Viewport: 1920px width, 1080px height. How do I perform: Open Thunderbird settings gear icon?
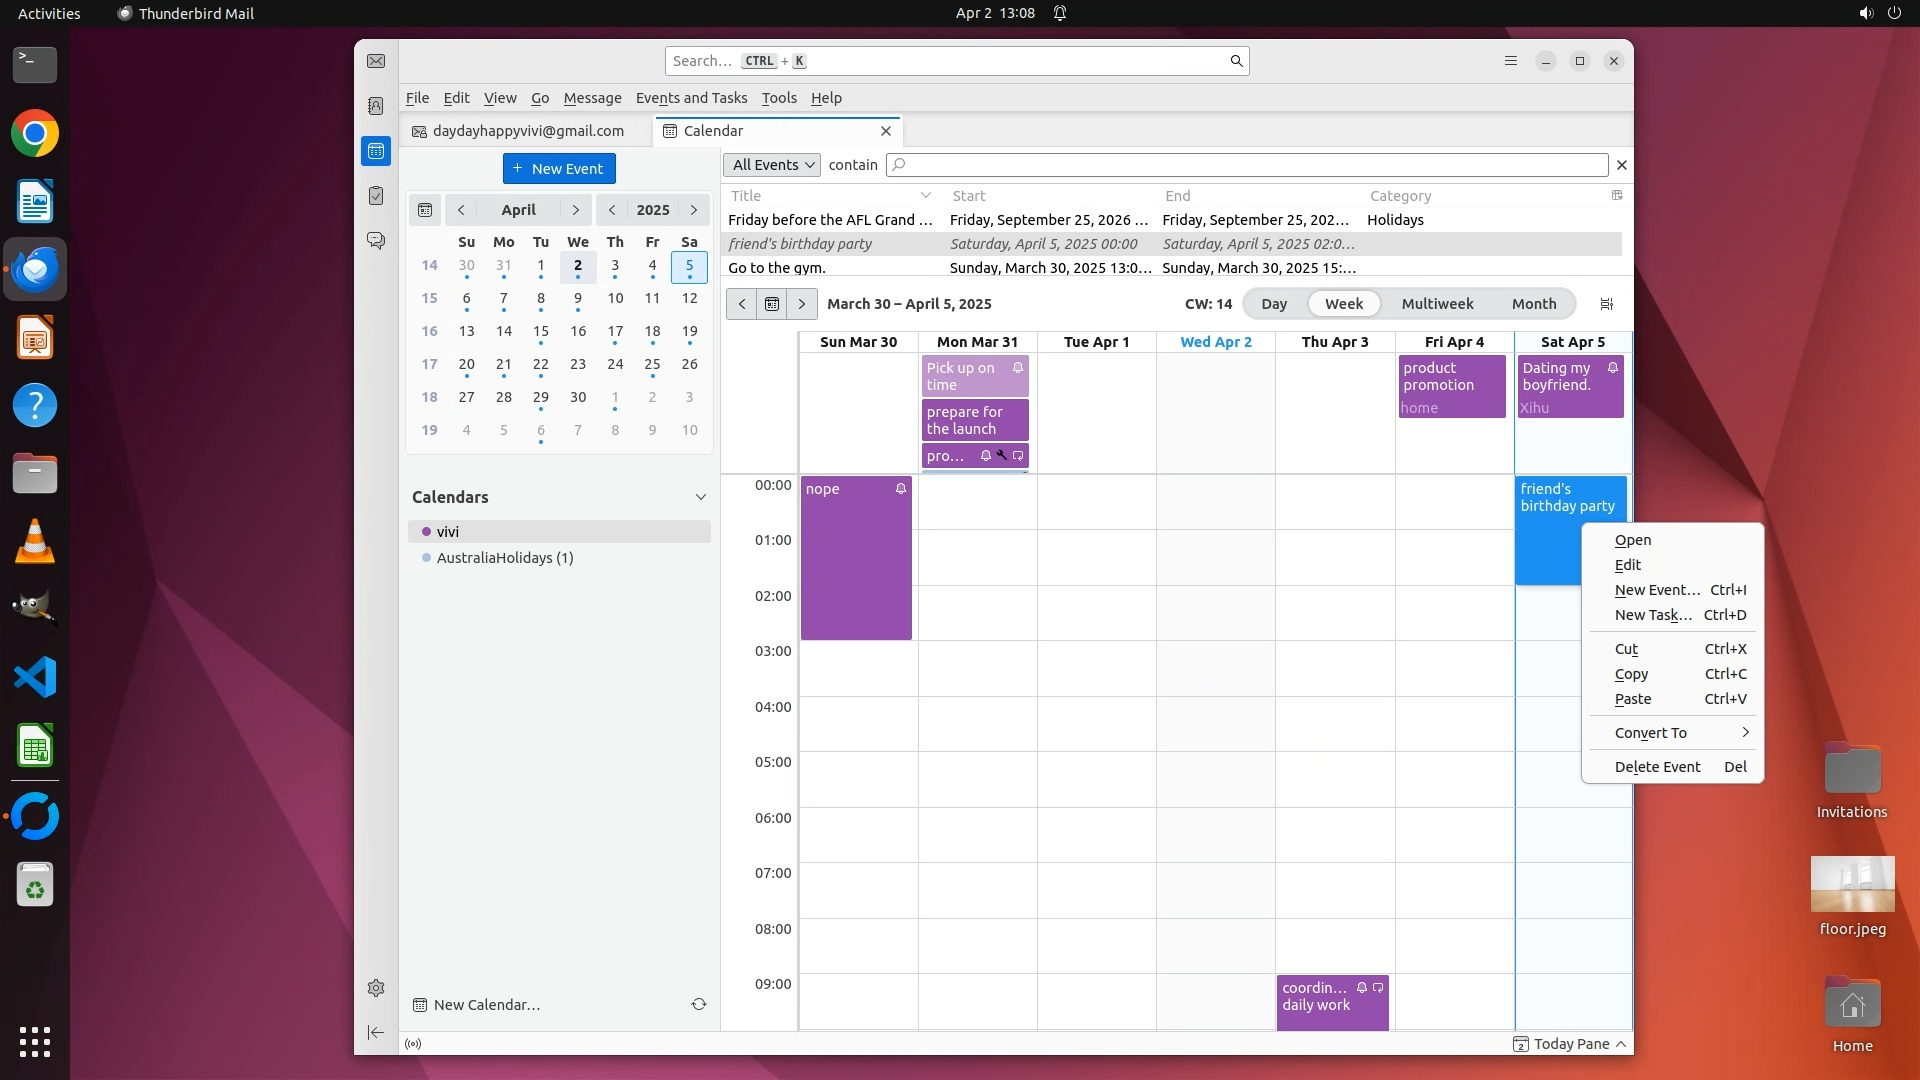376,988
